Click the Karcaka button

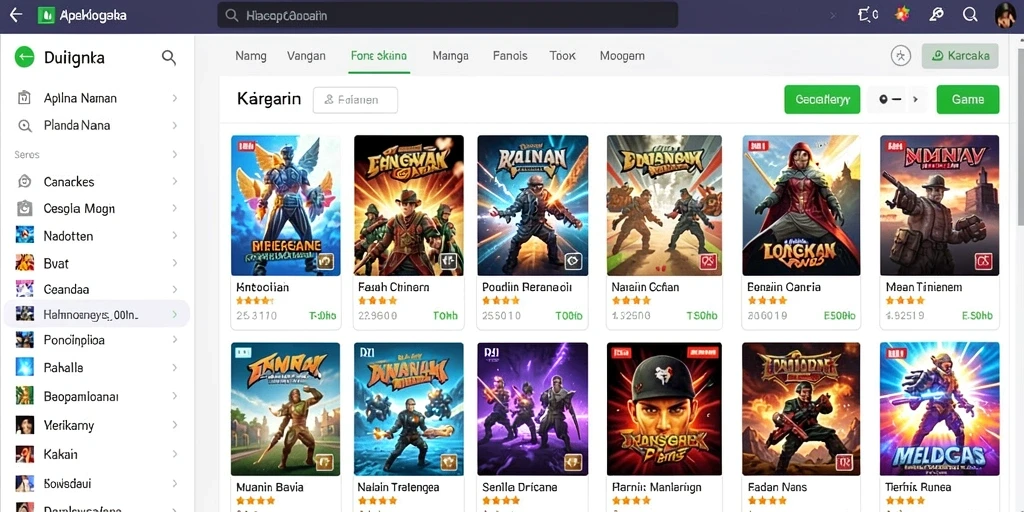[x=960, y=56]
